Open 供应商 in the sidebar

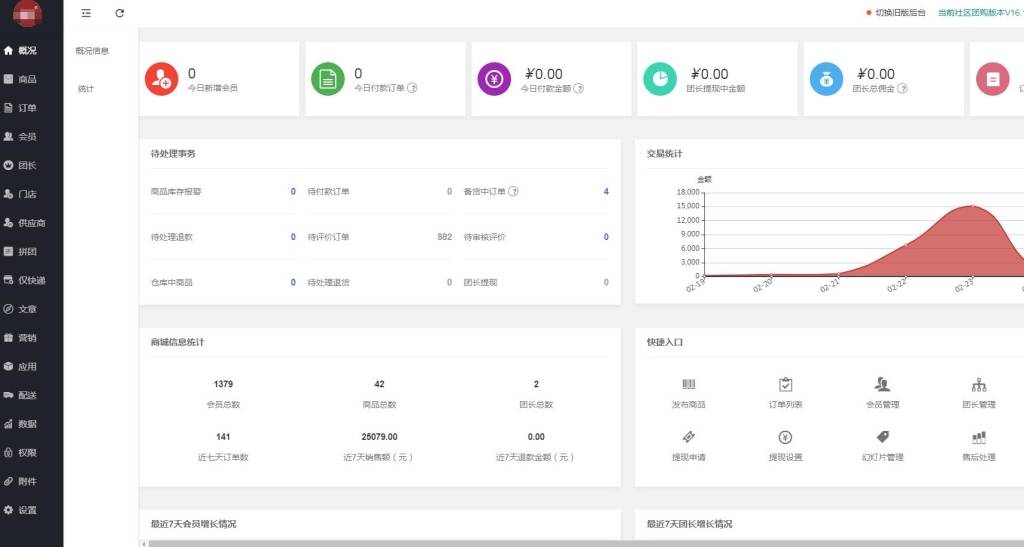tap(31, 223)
